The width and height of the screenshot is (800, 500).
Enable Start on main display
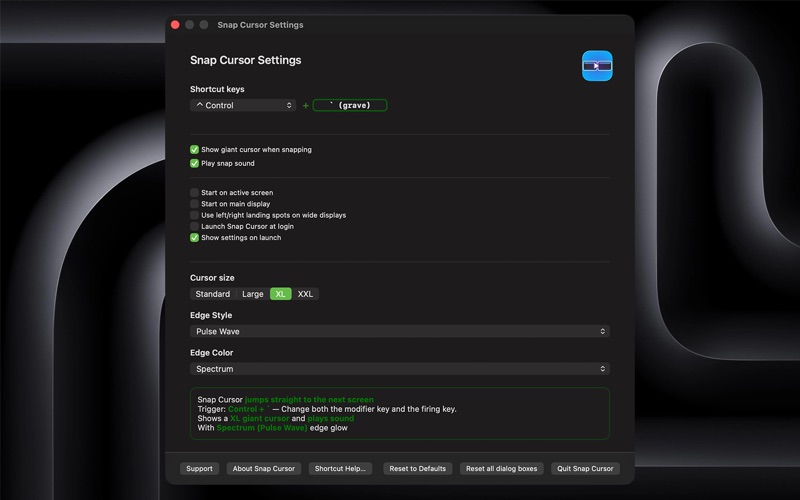point(194,204)
